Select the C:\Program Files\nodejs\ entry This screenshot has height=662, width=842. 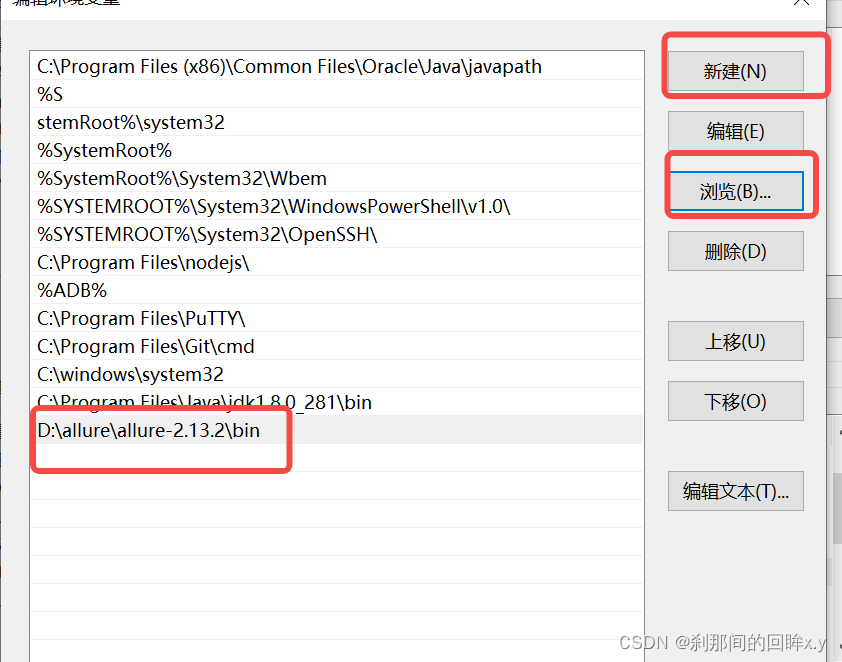pyautogui.click(x=337, y=262)
